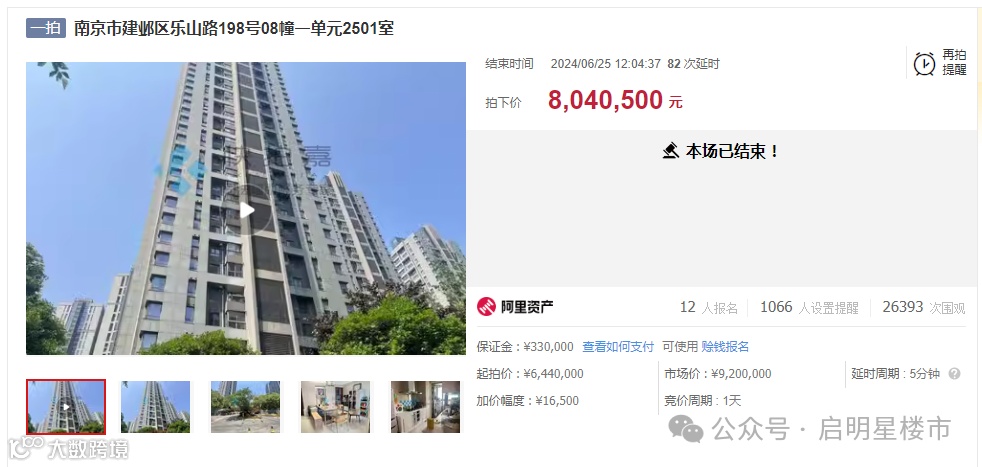The height and width of the screenshot is (467, 982).
Task: Select the kitchen interior thumbnail
Action: pos(425,407)
